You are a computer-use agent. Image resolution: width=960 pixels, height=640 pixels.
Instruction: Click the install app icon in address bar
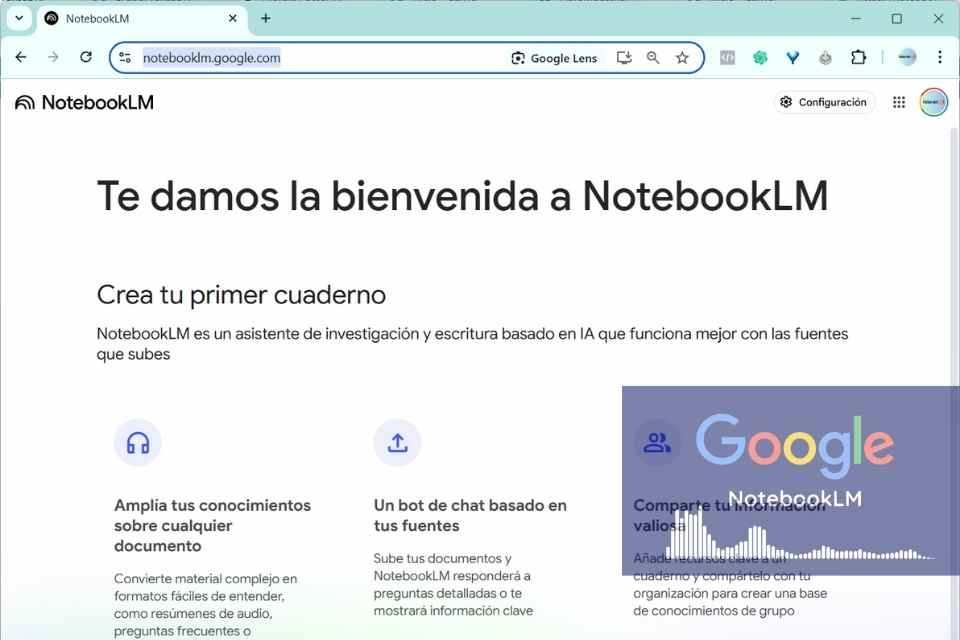click(624, 58)
